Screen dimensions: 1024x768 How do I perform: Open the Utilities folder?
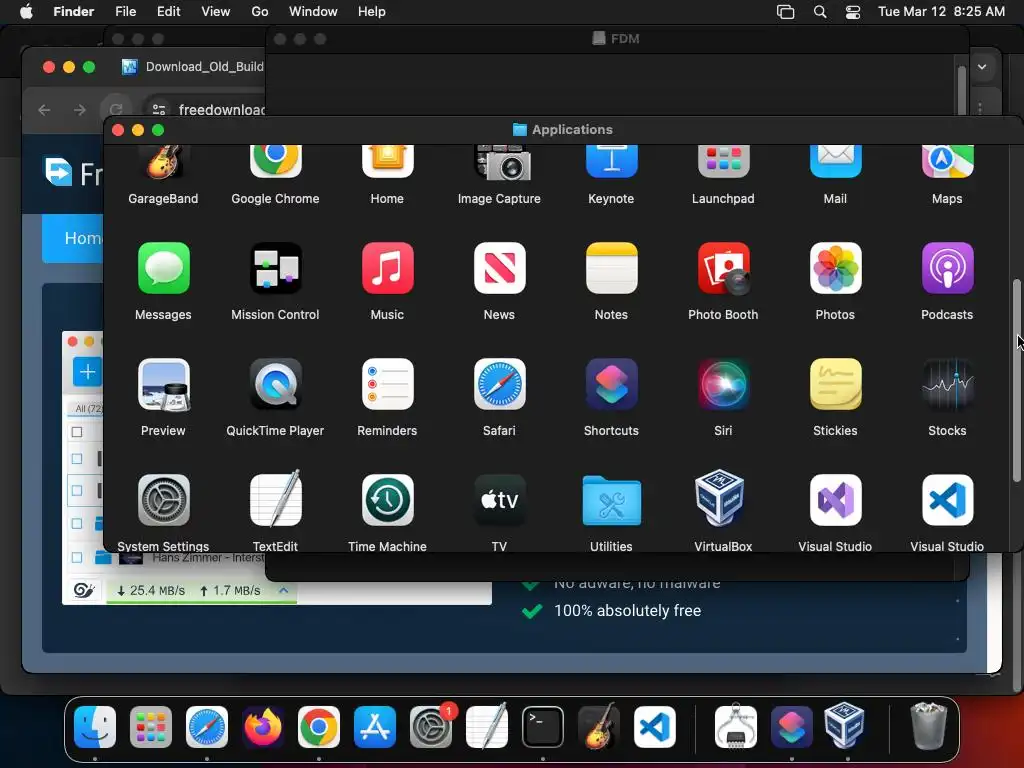611,500
